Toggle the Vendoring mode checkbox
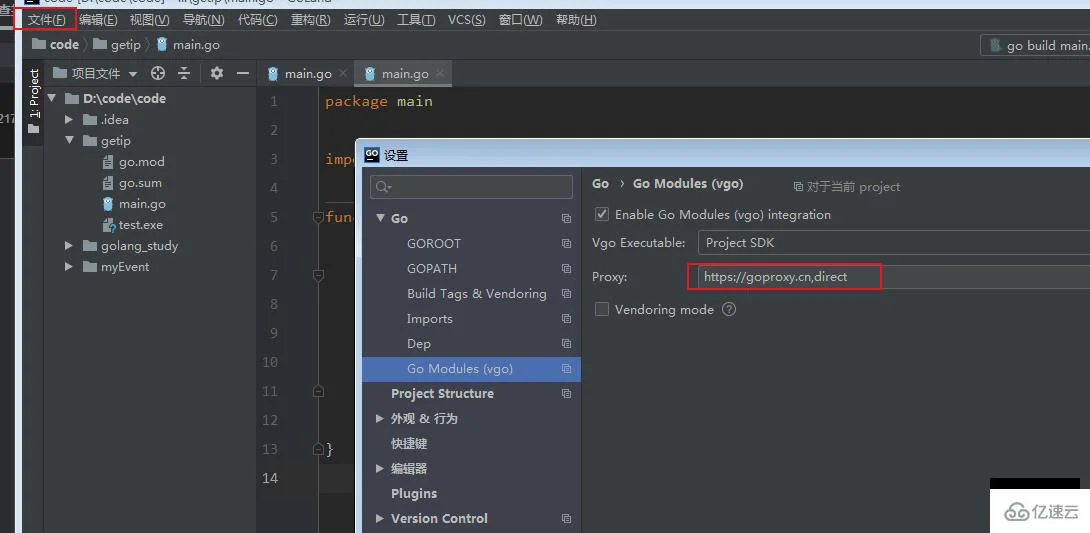Image resolution: width=1090 pixels, height=533 pixels. (x=602, y=309)
